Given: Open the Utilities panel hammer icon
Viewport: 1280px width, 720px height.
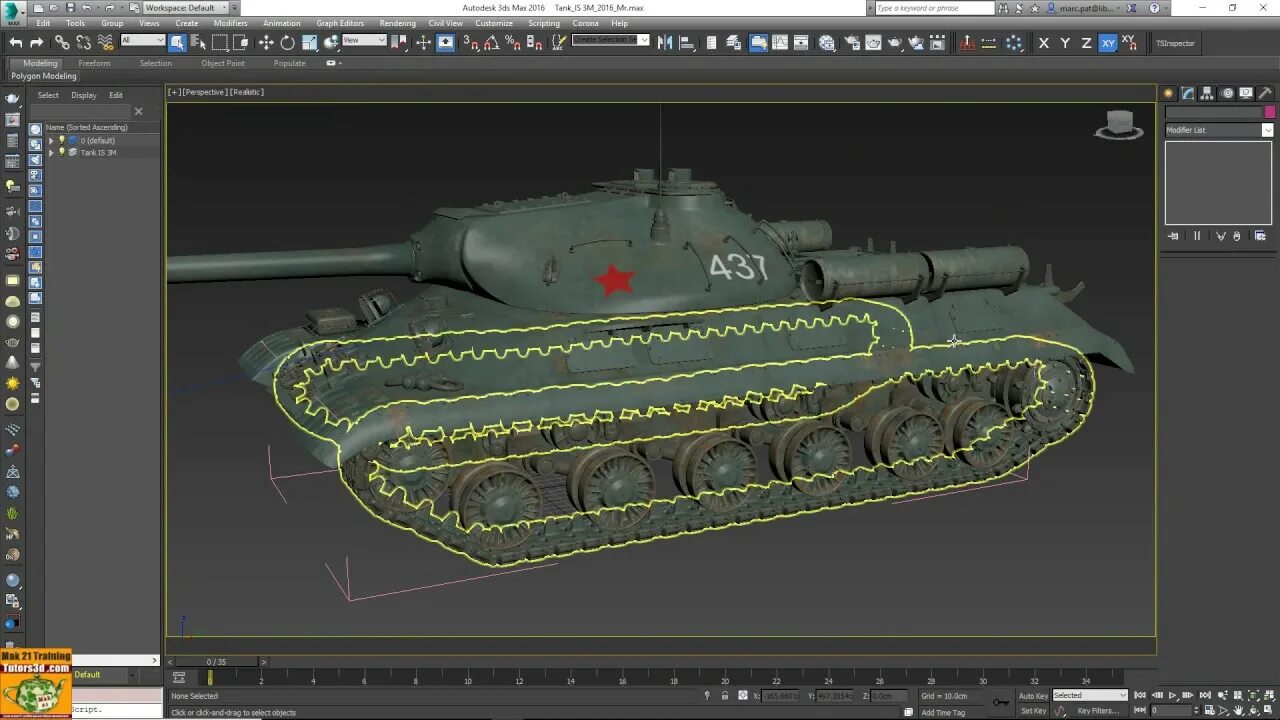Looking at the screenshot, I should point(1265,93).
